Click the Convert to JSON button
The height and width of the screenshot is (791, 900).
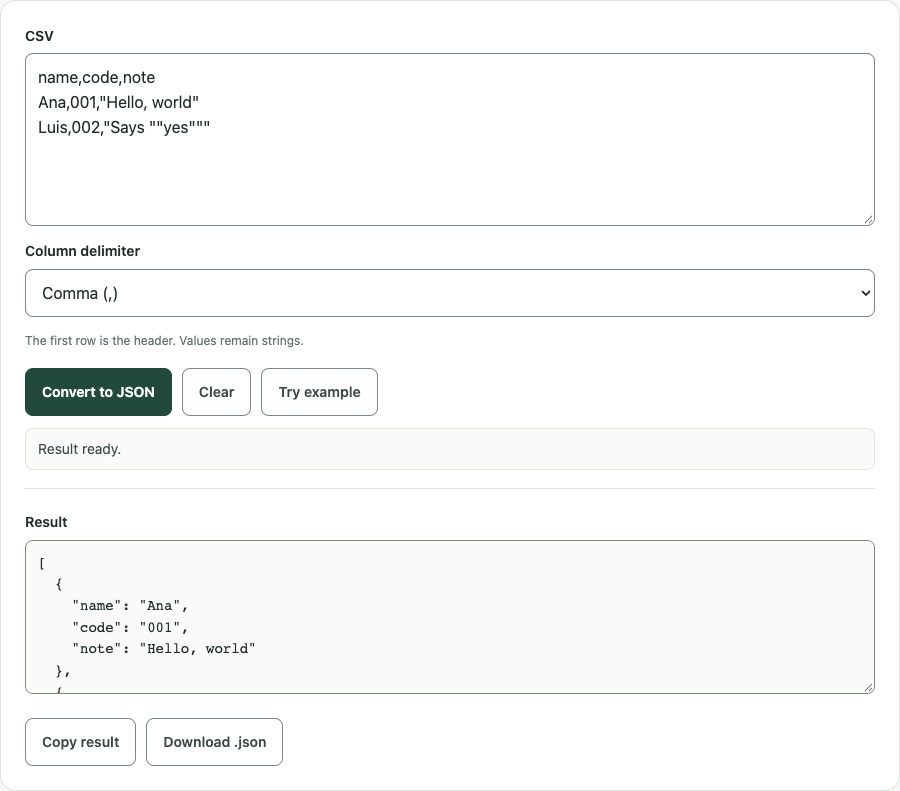[x=98, y=392]
